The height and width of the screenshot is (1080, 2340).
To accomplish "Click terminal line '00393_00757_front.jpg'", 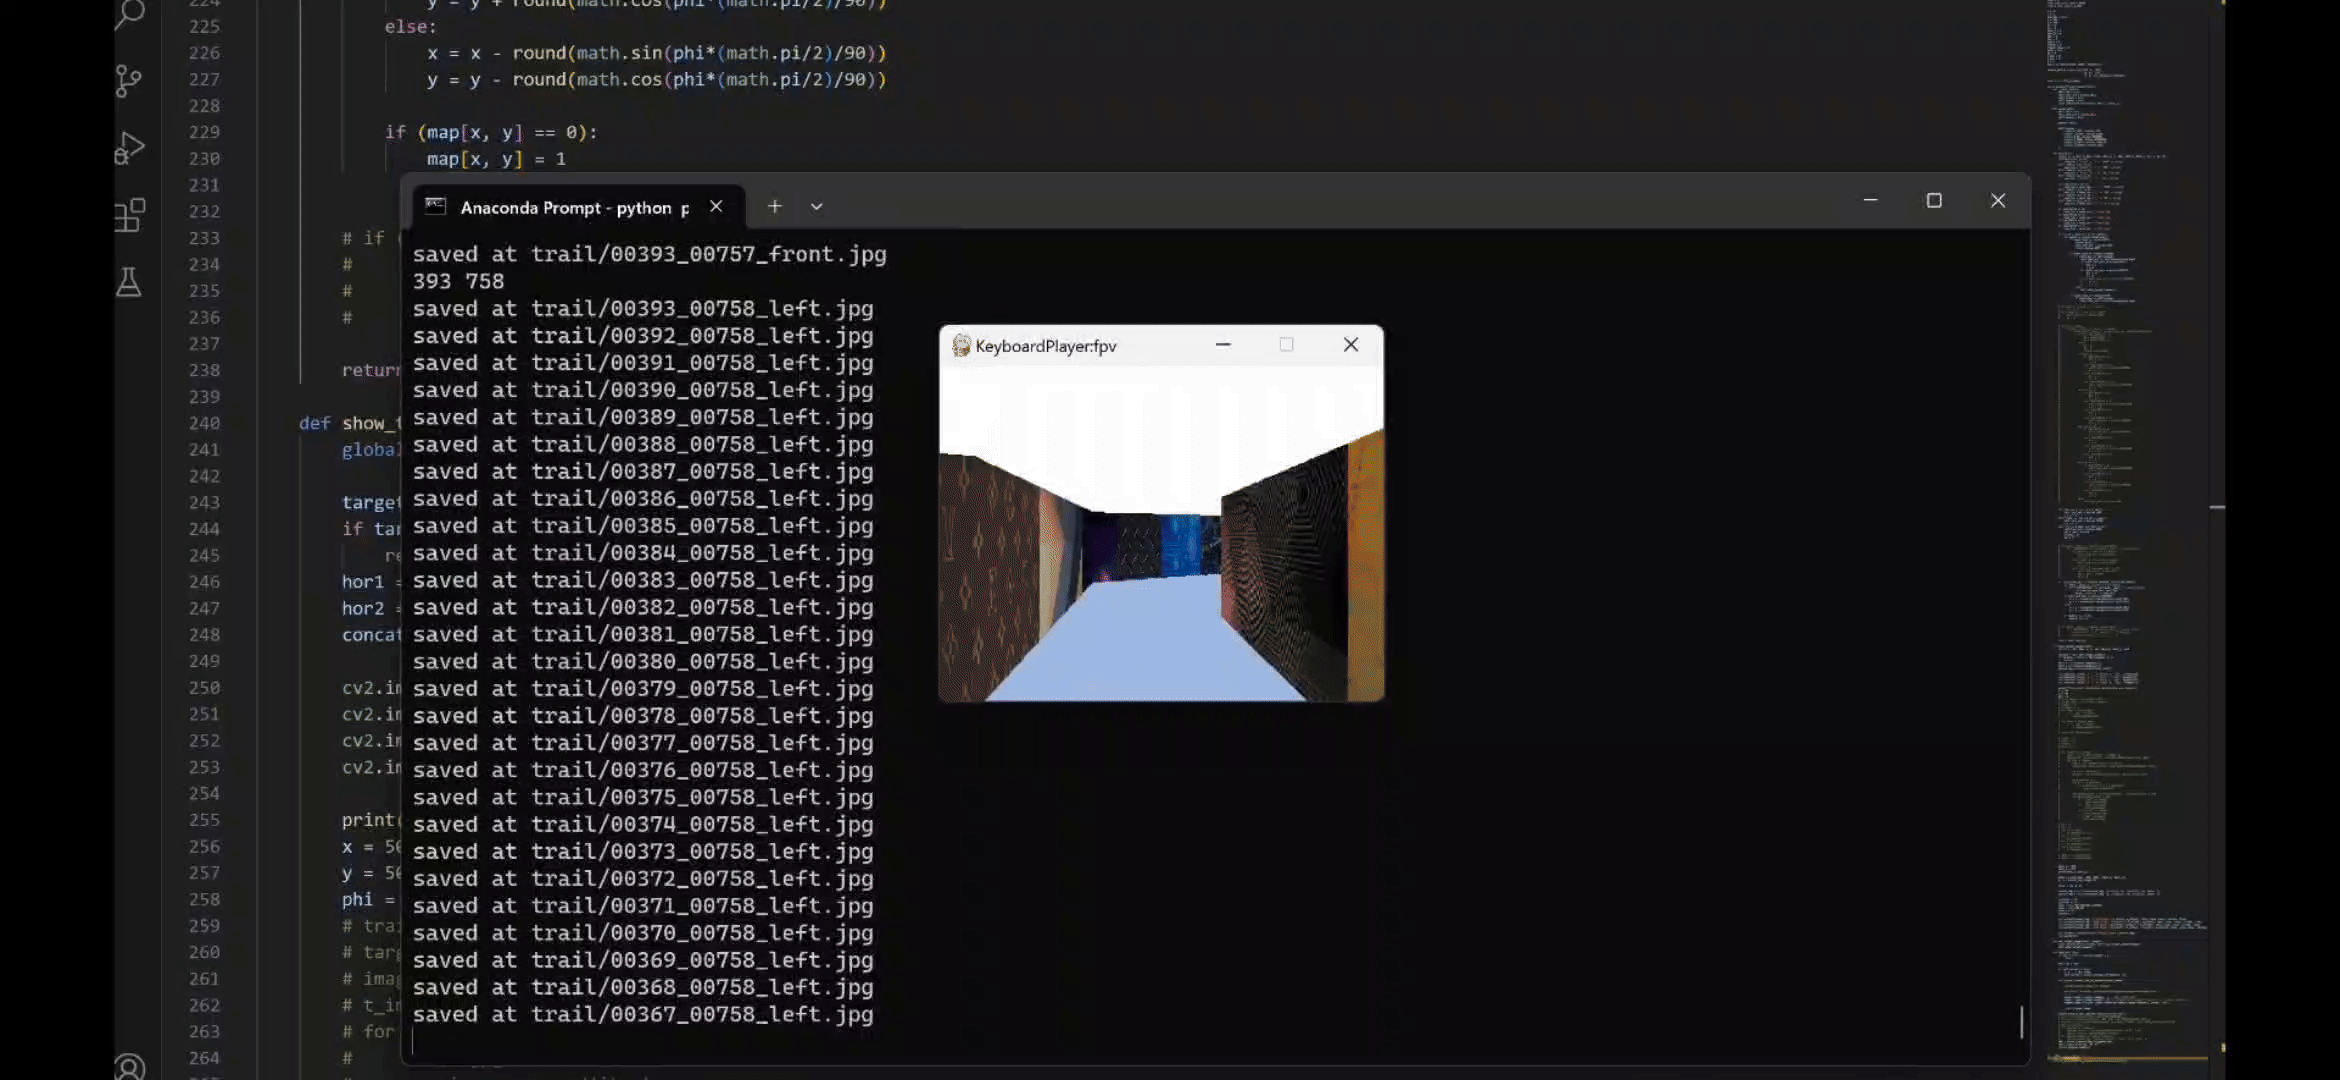I will (650, 254).
